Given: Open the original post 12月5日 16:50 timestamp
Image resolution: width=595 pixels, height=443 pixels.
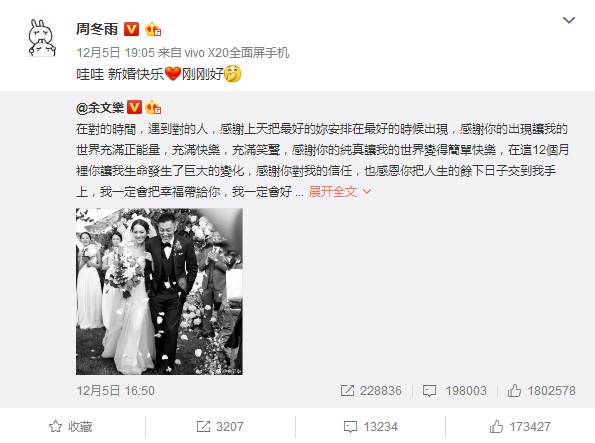Looking at the screenshot, I should point(115,391).
